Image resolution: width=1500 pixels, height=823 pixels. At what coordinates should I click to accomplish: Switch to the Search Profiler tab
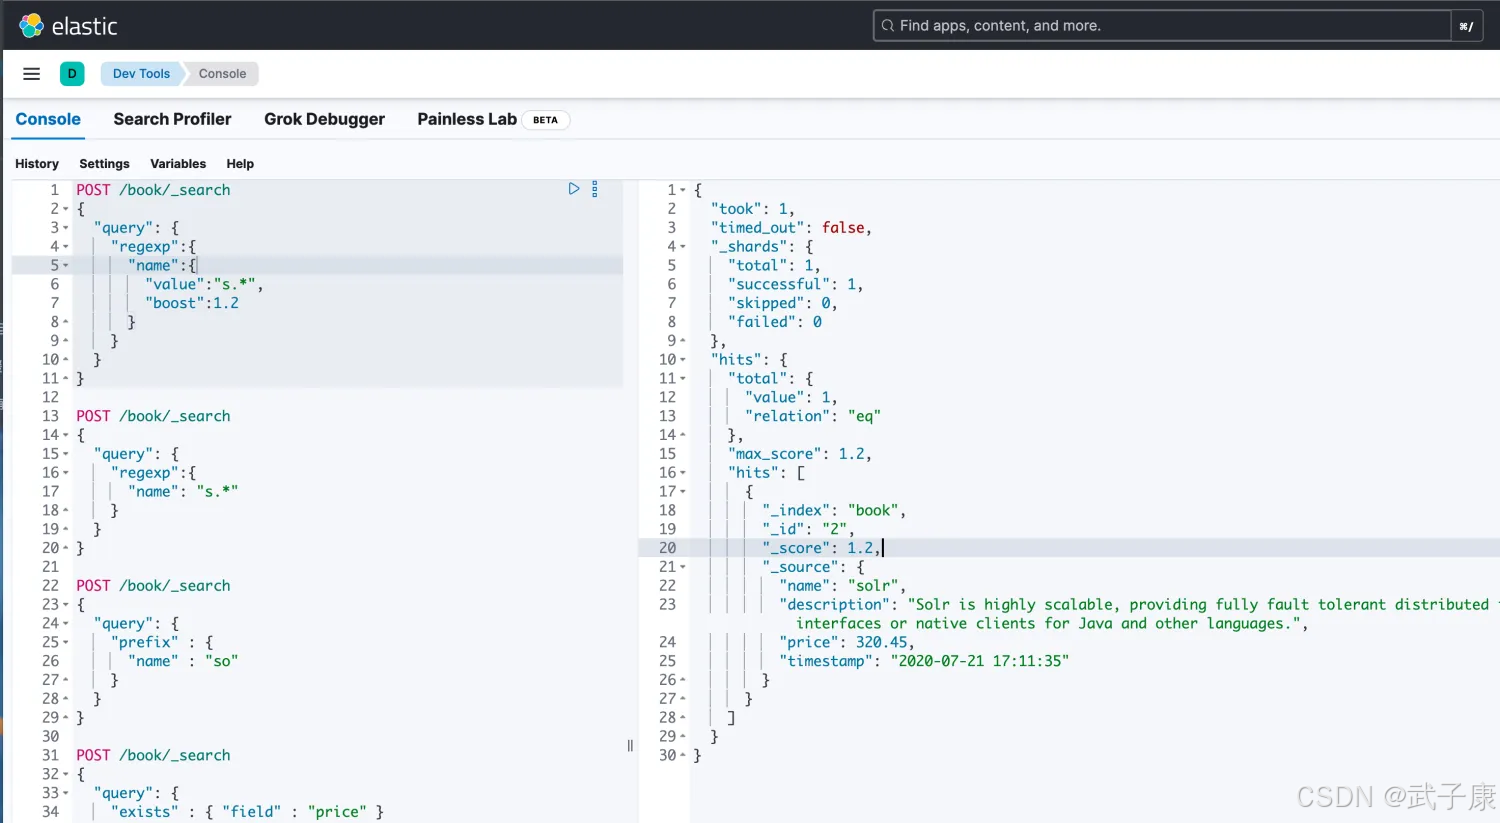click(x=172, y=119)
